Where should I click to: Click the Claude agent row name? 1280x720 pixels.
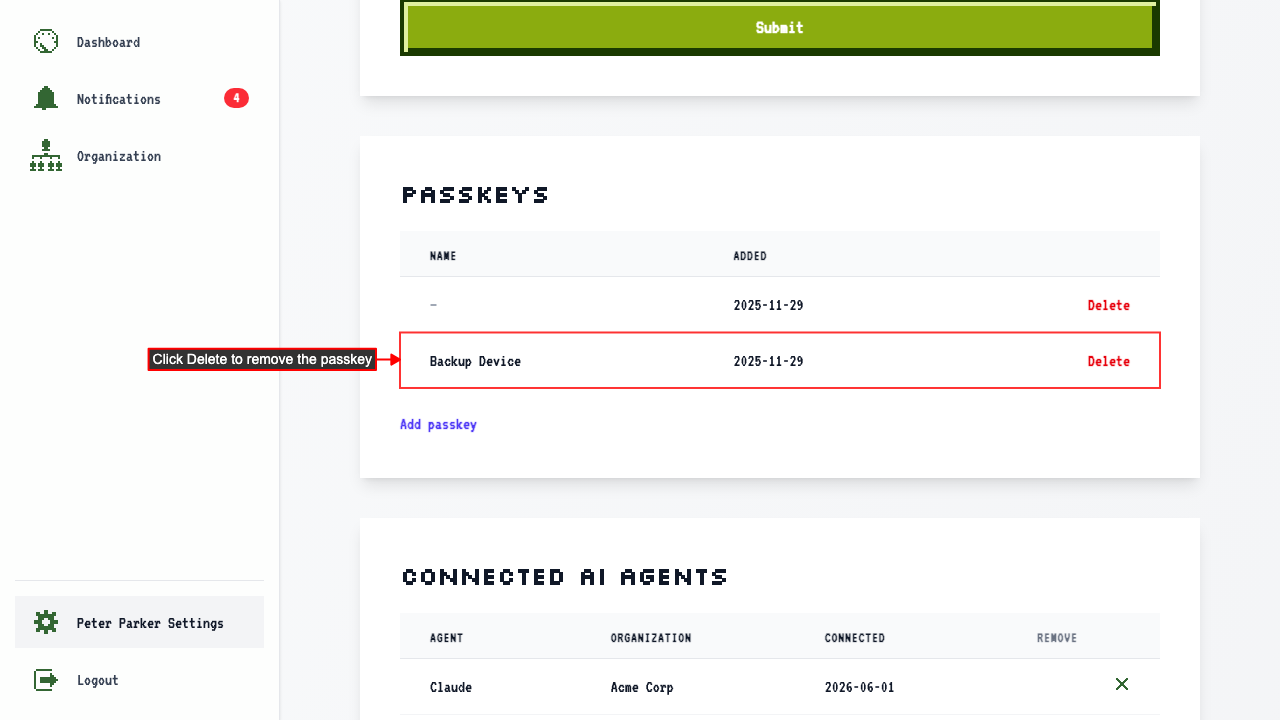tap(451, 687)
